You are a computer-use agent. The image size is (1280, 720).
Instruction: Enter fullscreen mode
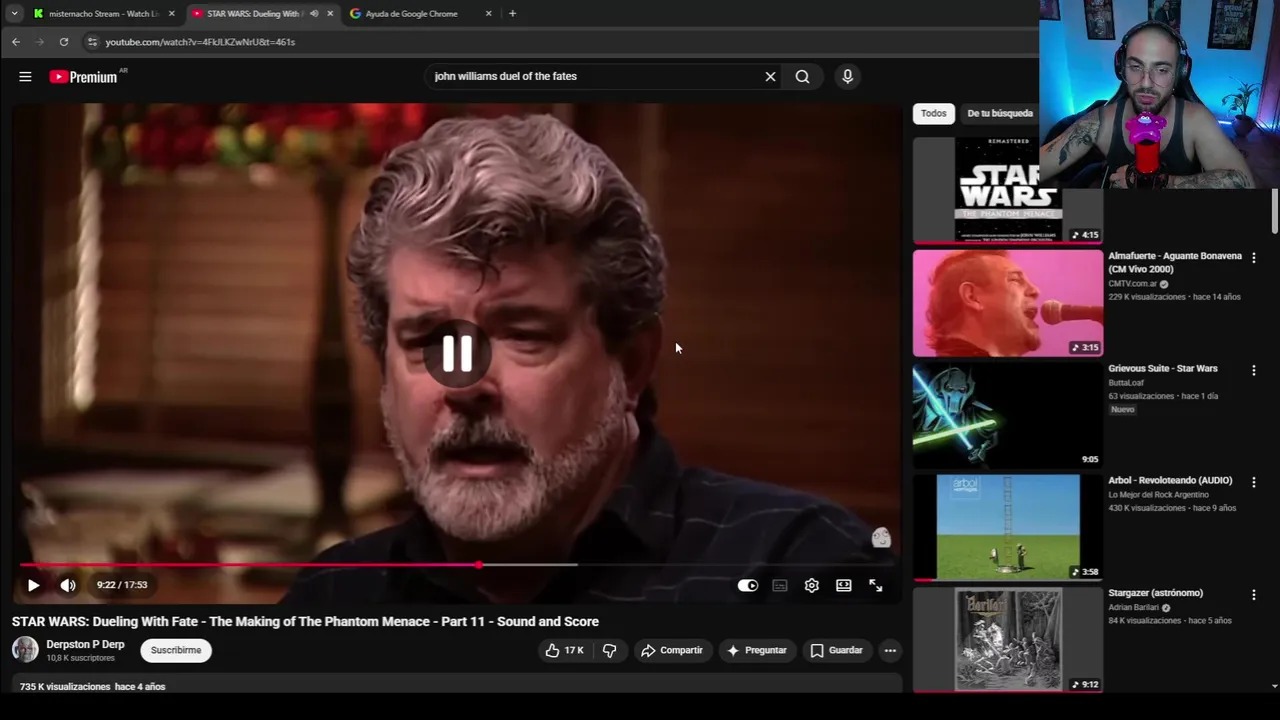coord(876,585)
